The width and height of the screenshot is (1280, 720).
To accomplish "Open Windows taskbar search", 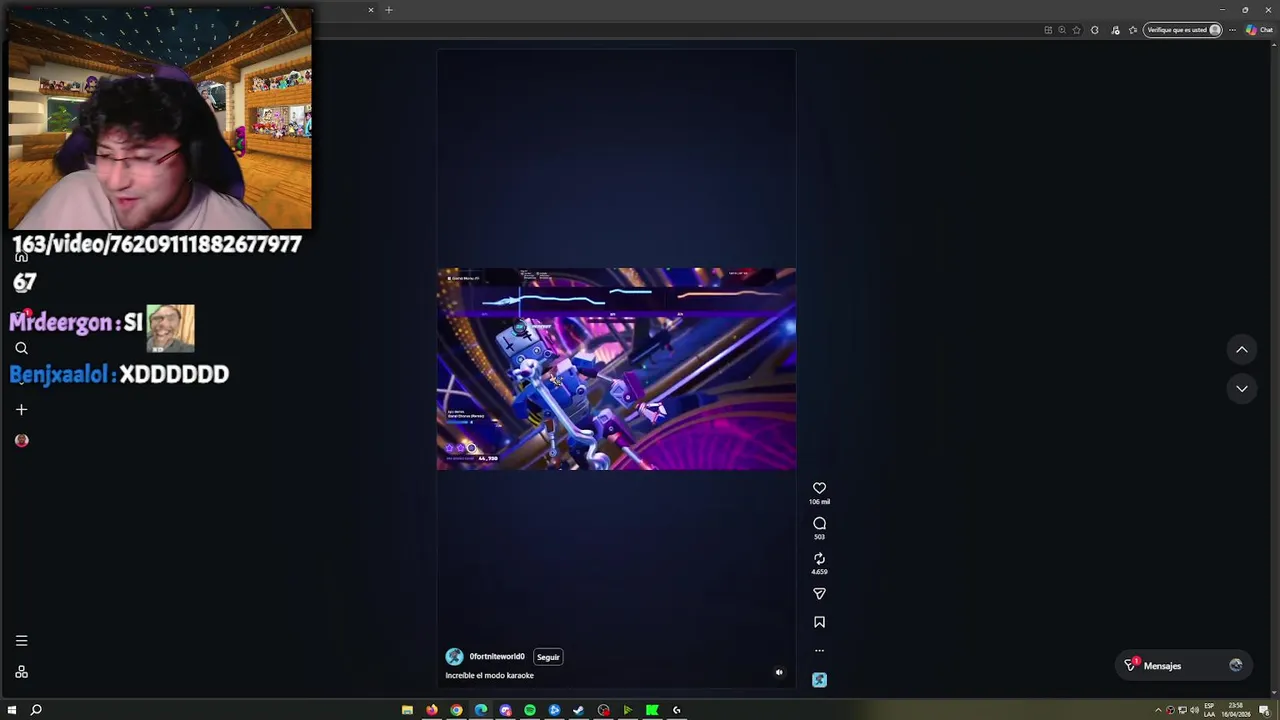I will pyautogui.click(x=36, y=710).
